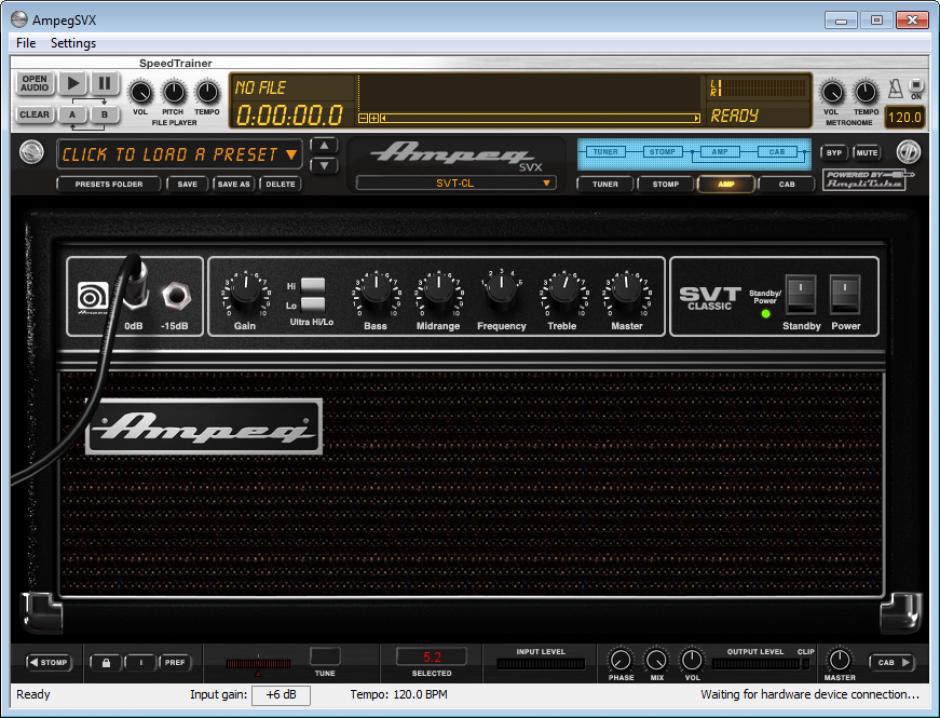
Task: Click the bottom output MASTER knob
Action: (x=839, y=660)
